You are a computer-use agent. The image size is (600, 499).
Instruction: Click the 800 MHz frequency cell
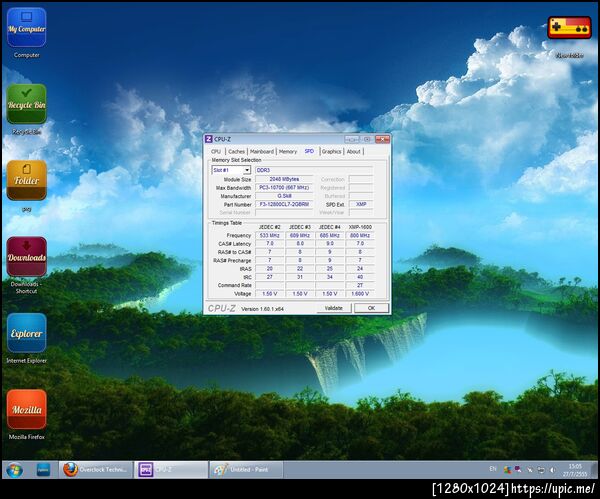[x=360, y=235]
